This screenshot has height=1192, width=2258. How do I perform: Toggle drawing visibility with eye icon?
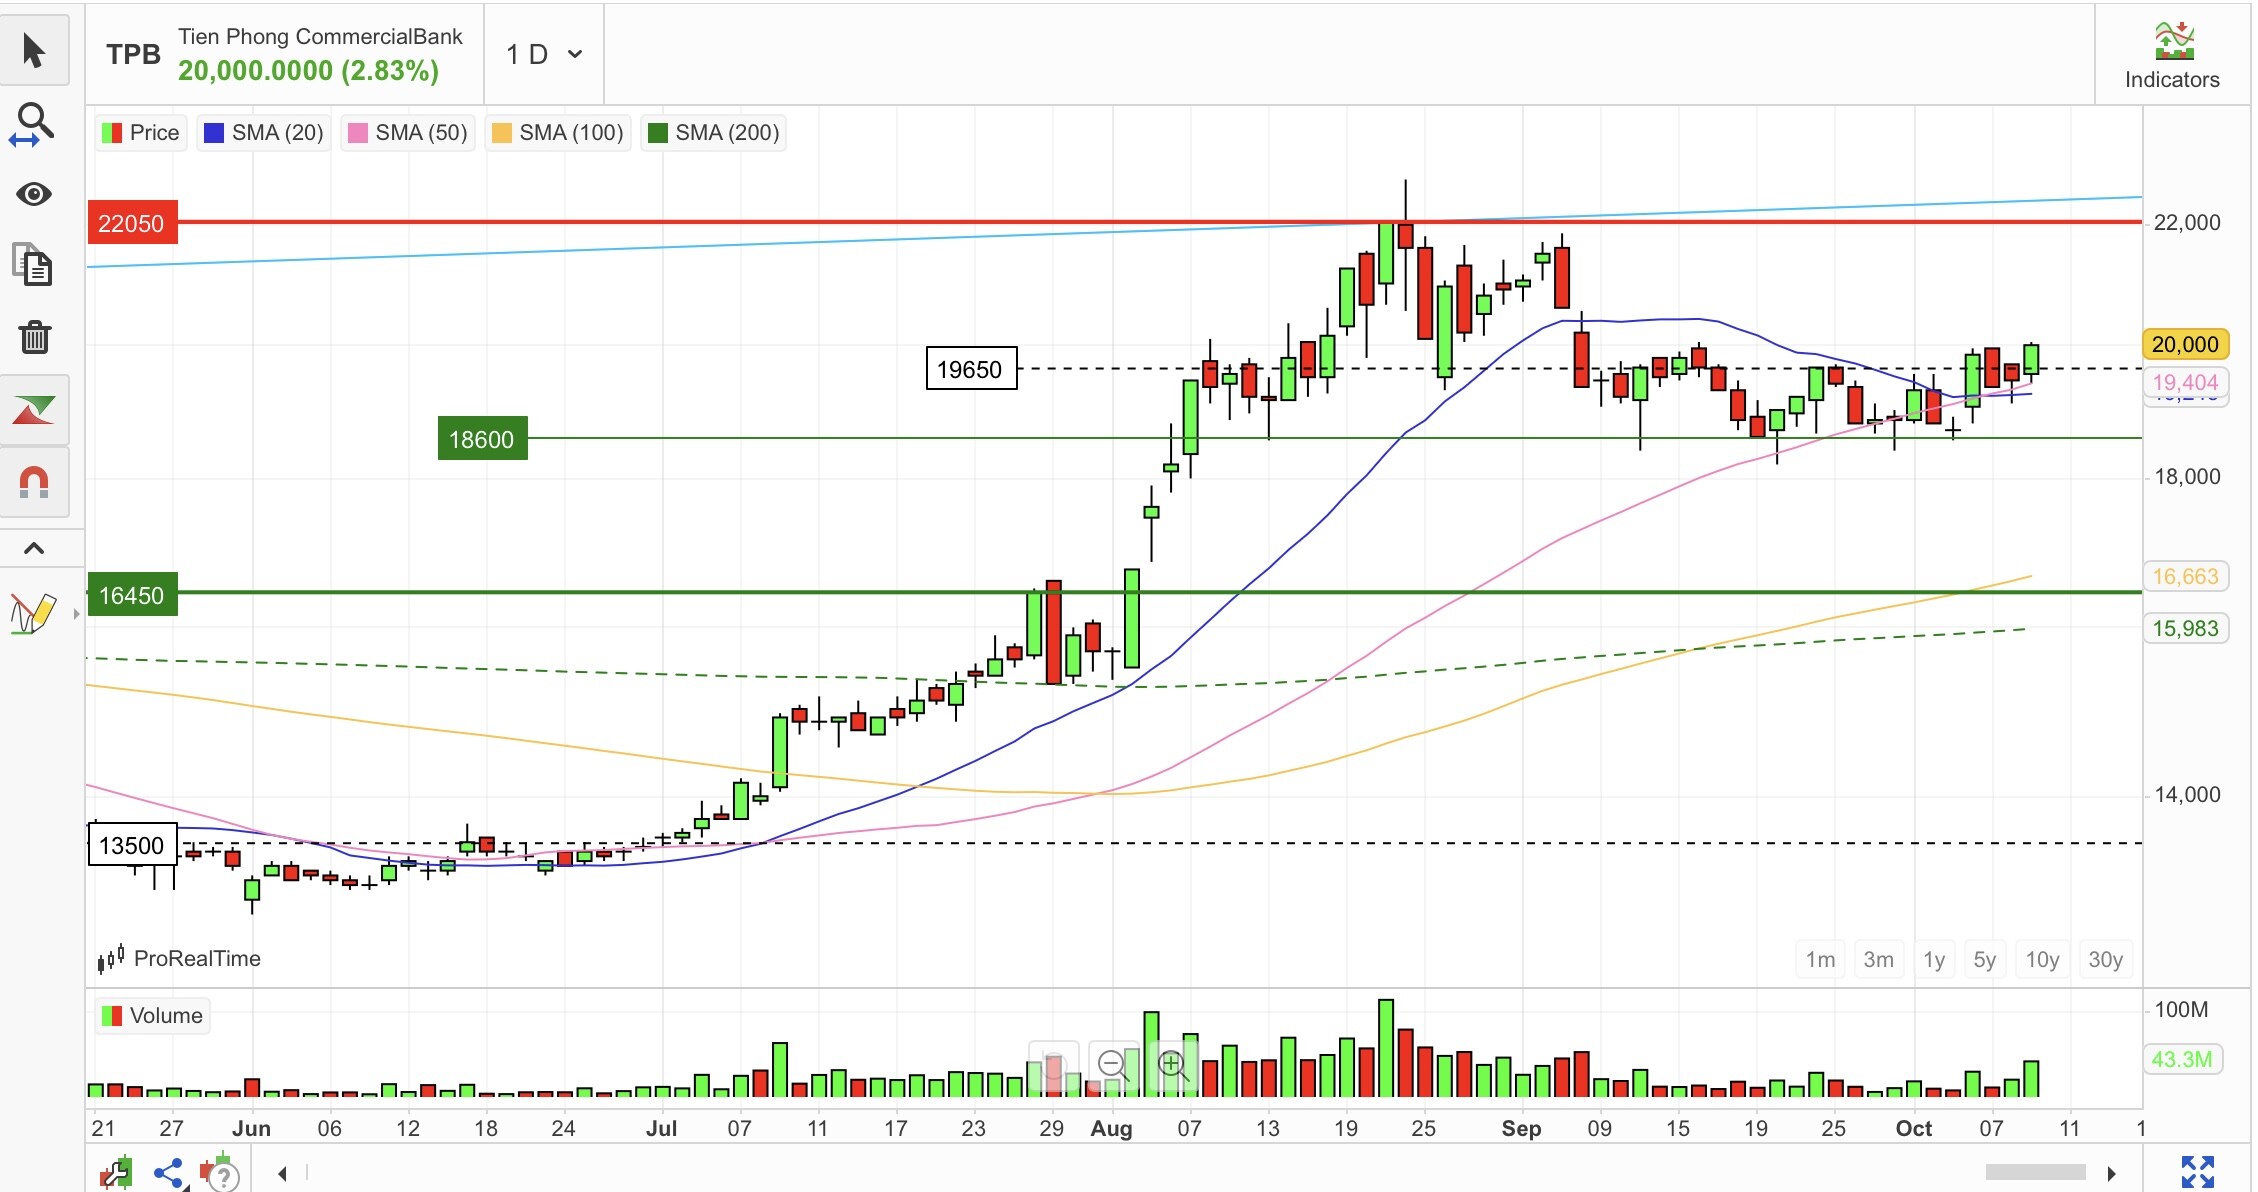click(x=33, y=194)
